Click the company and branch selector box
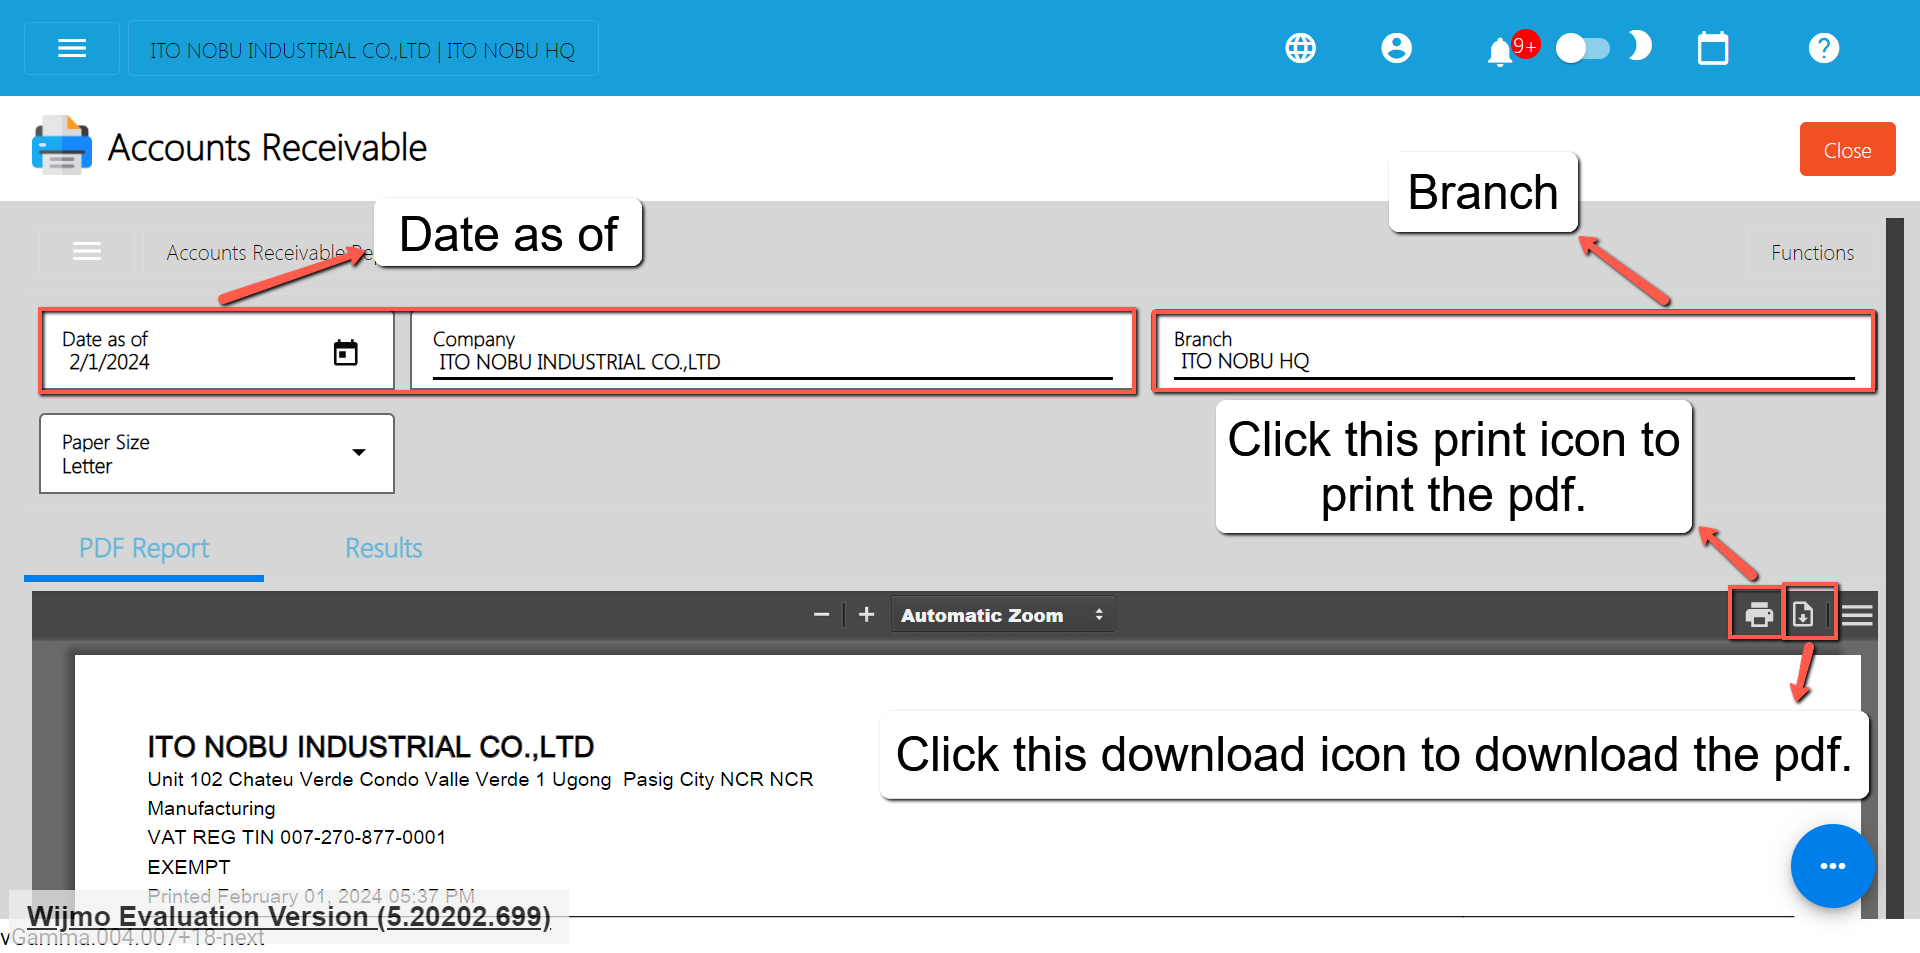1920x953 pixels. 363,49
